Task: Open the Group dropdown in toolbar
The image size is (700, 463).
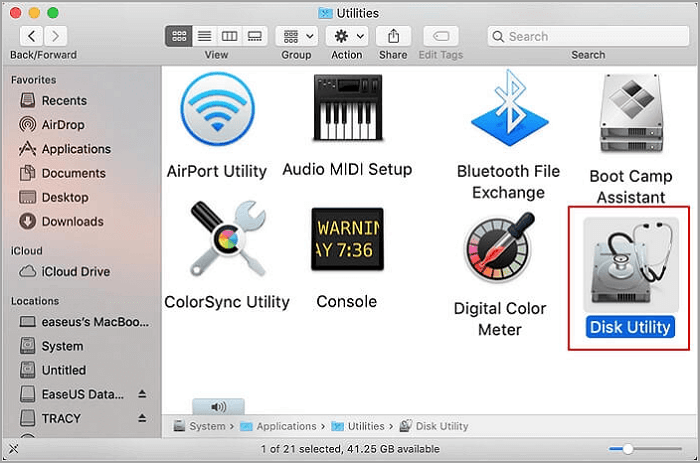Action: [x=296, y=36]
